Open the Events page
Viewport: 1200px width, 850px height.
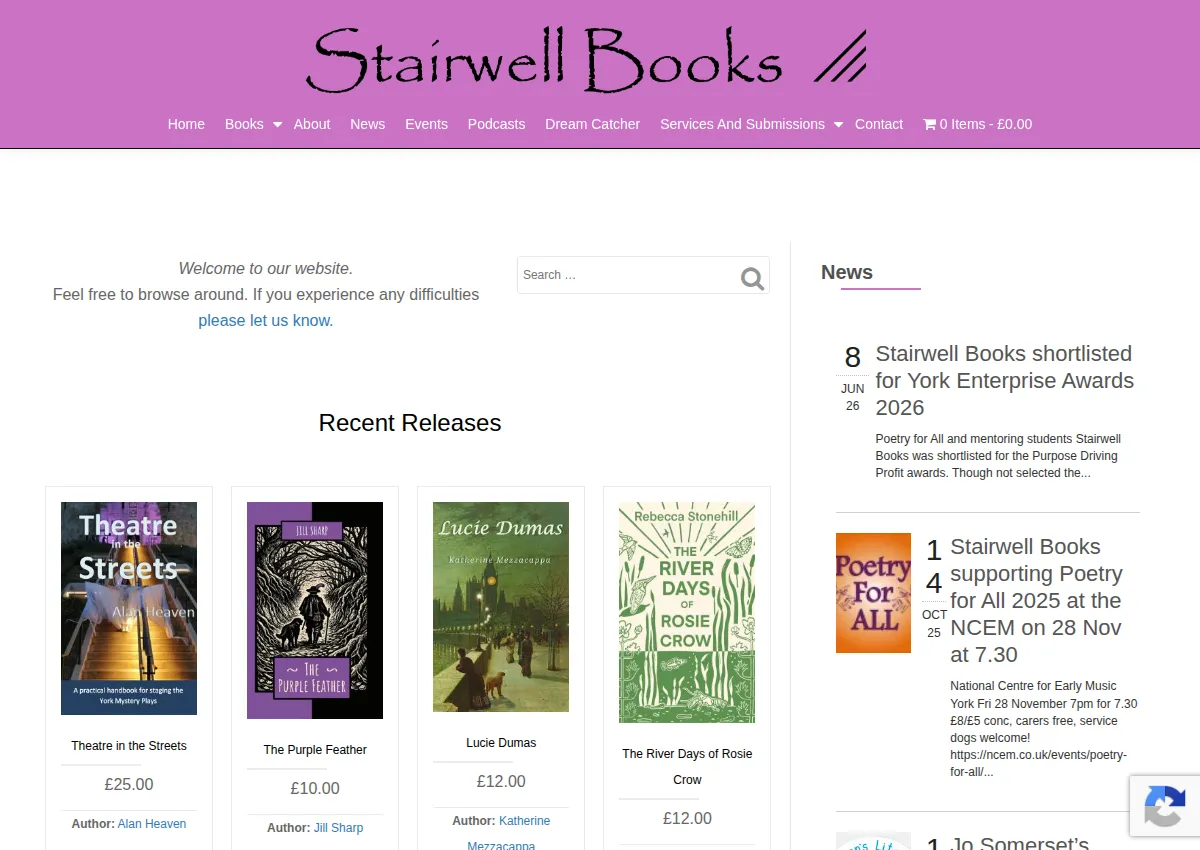point(426,124)
